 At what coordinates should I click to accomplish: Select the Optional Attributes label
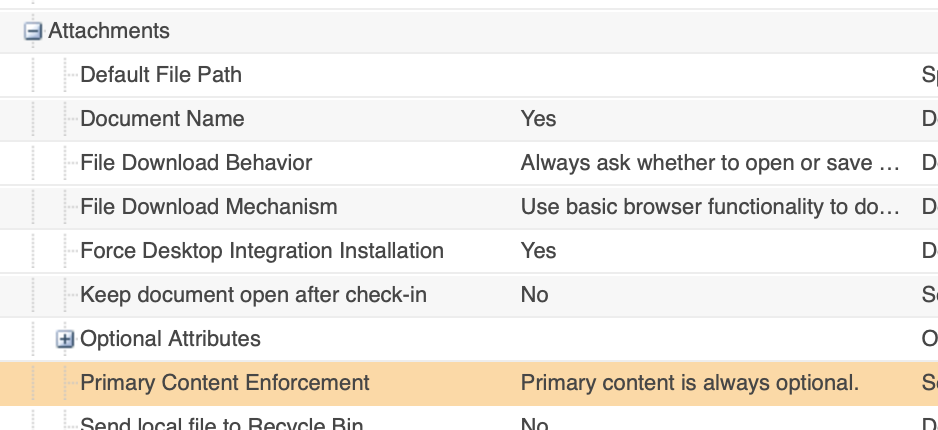tap(170, 339)
